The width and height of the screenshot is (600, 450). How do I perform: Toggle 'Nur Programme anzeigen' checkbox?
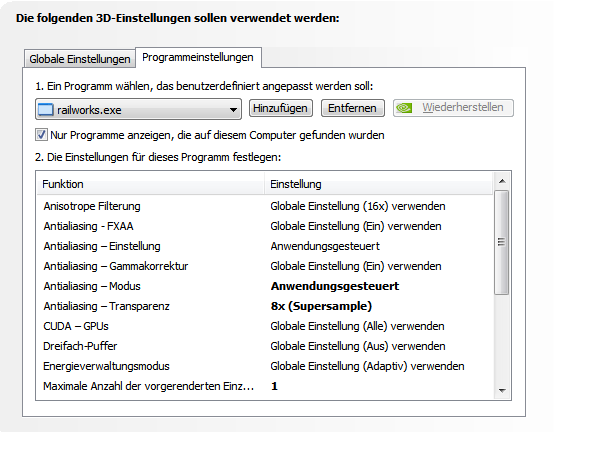(42, 134)
